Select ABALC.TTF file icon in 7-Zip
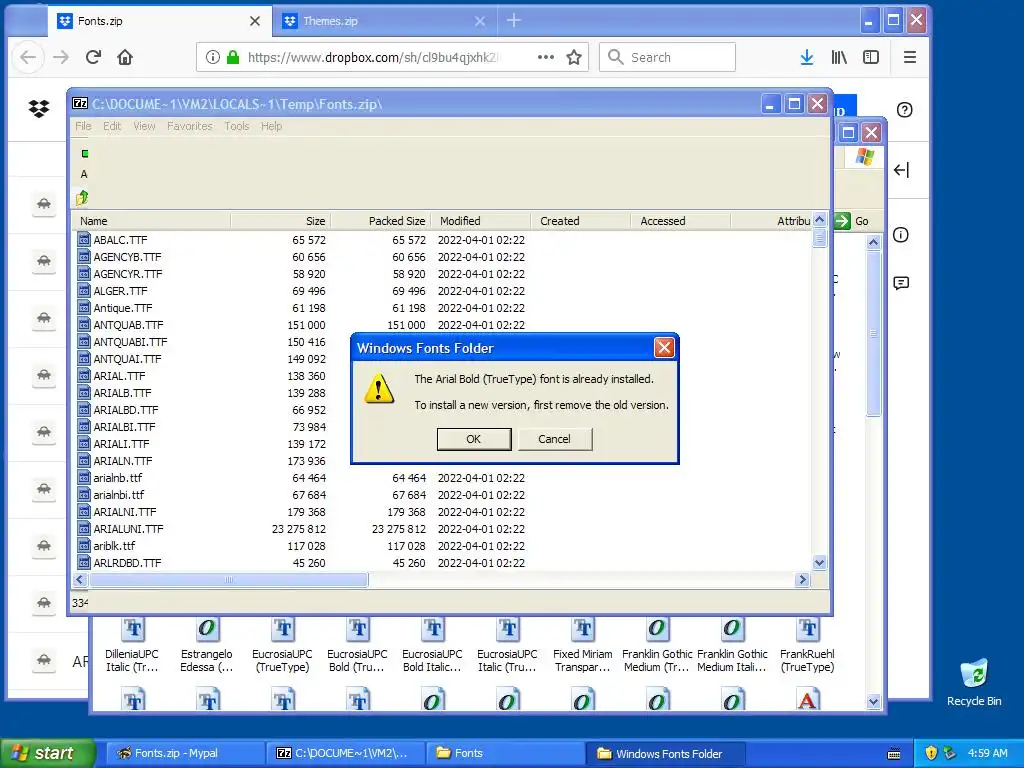 pos(84,240)
